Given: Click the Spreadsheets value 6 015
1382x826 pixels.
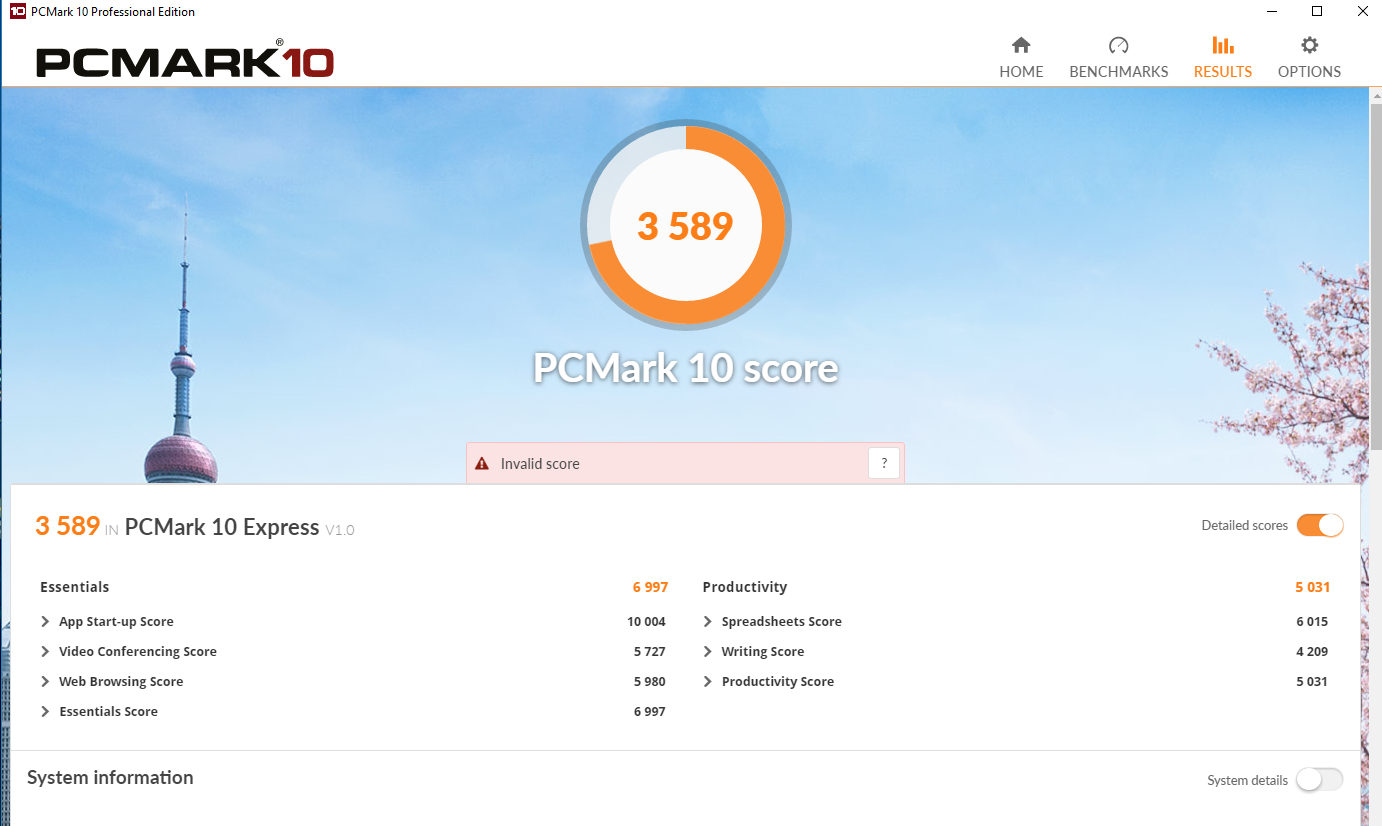Looking at the screenshot, I should point(1312,621).
